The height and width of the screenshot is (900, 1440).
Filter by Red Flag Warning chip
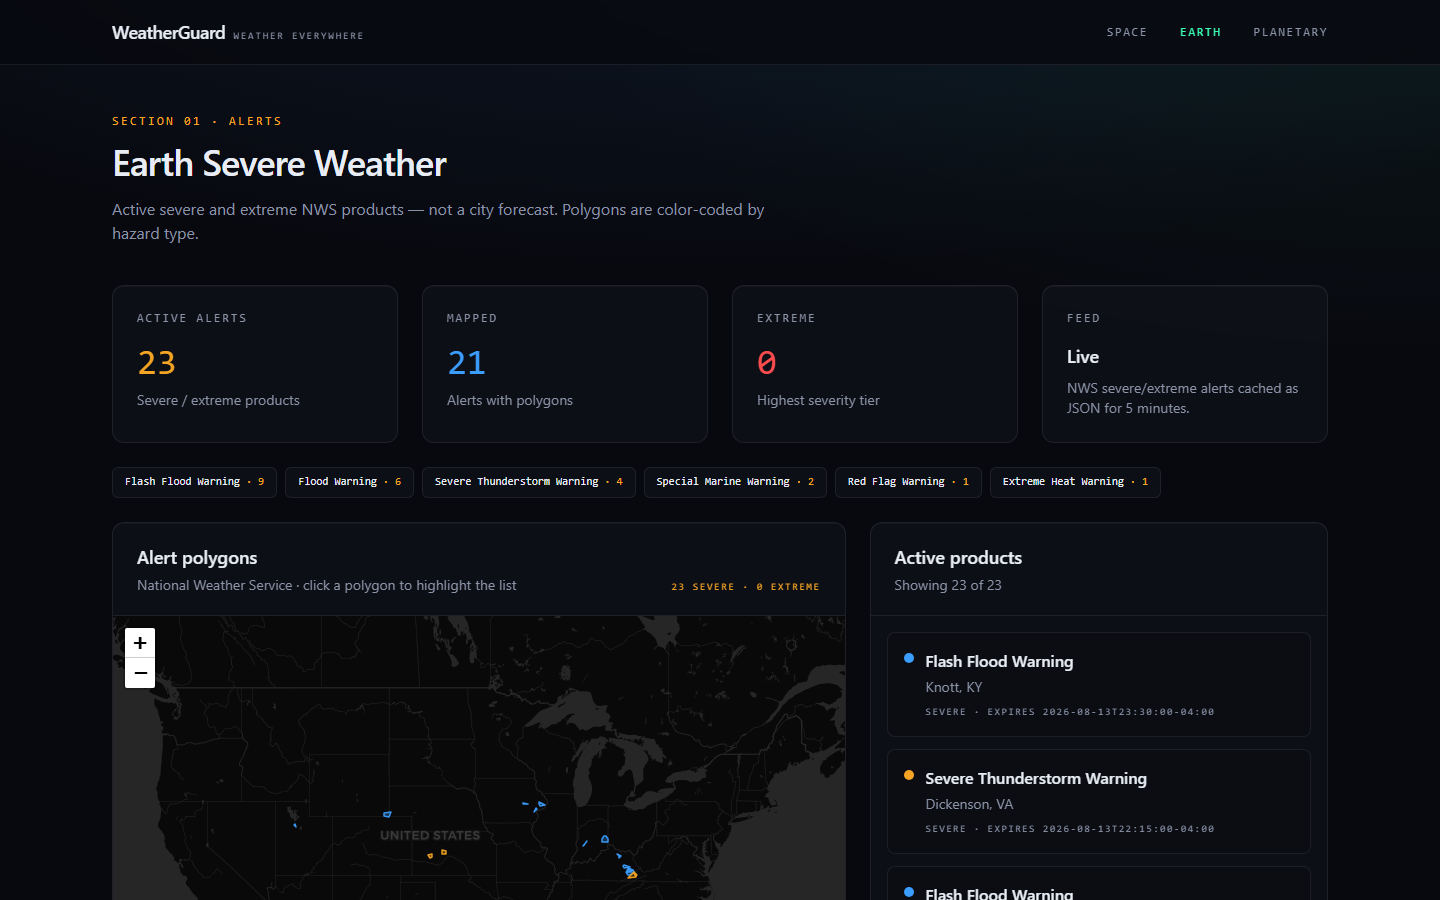908,482
